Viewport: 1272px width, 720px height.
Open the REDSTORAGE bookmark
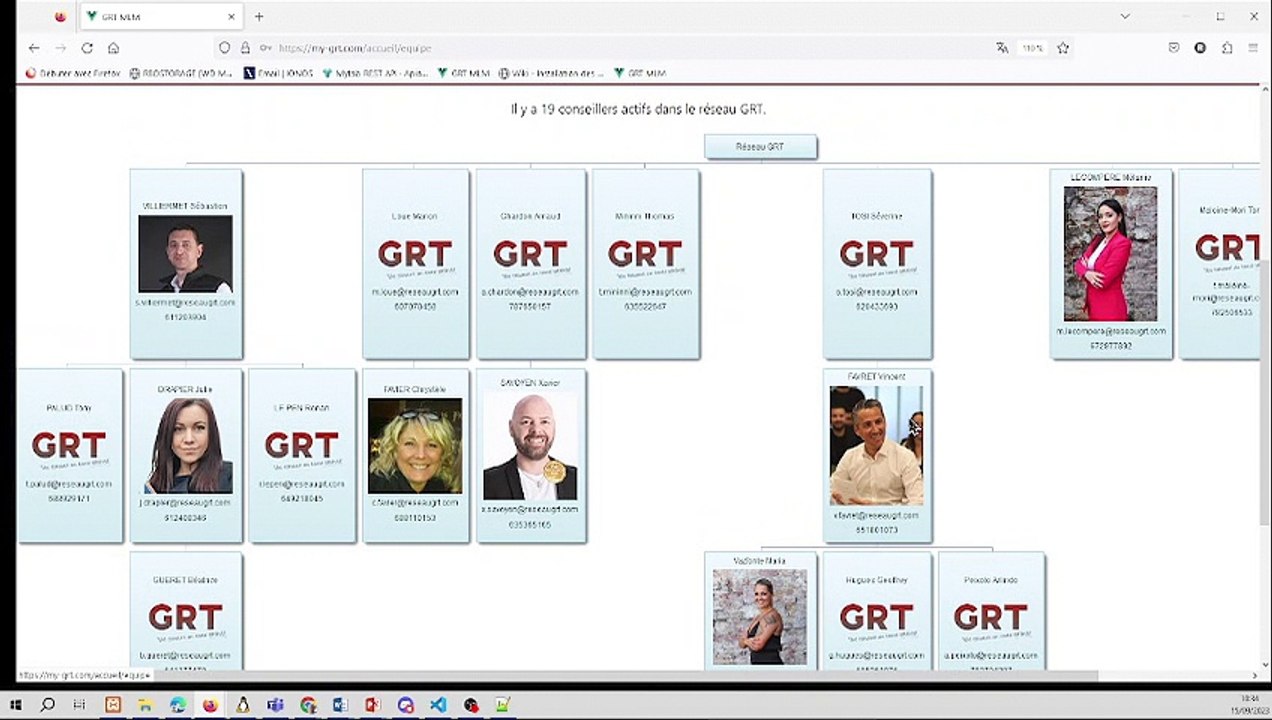(x=181, y=73)
